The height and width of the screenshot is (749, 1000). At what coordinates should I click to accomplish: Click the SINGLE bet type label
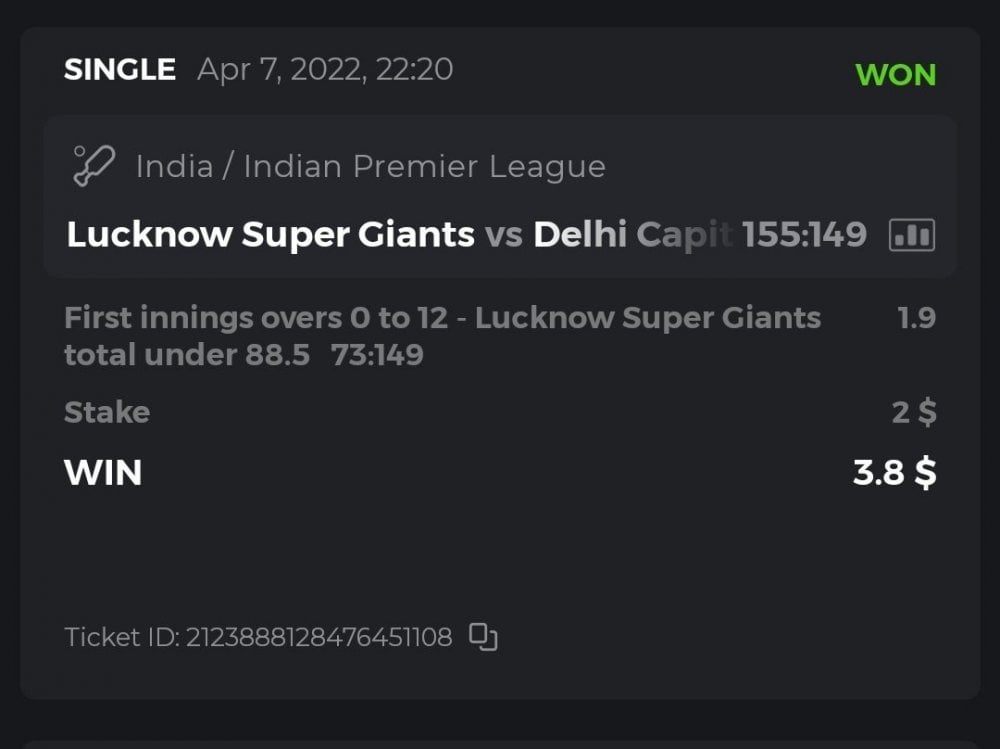tap(120, 70)
